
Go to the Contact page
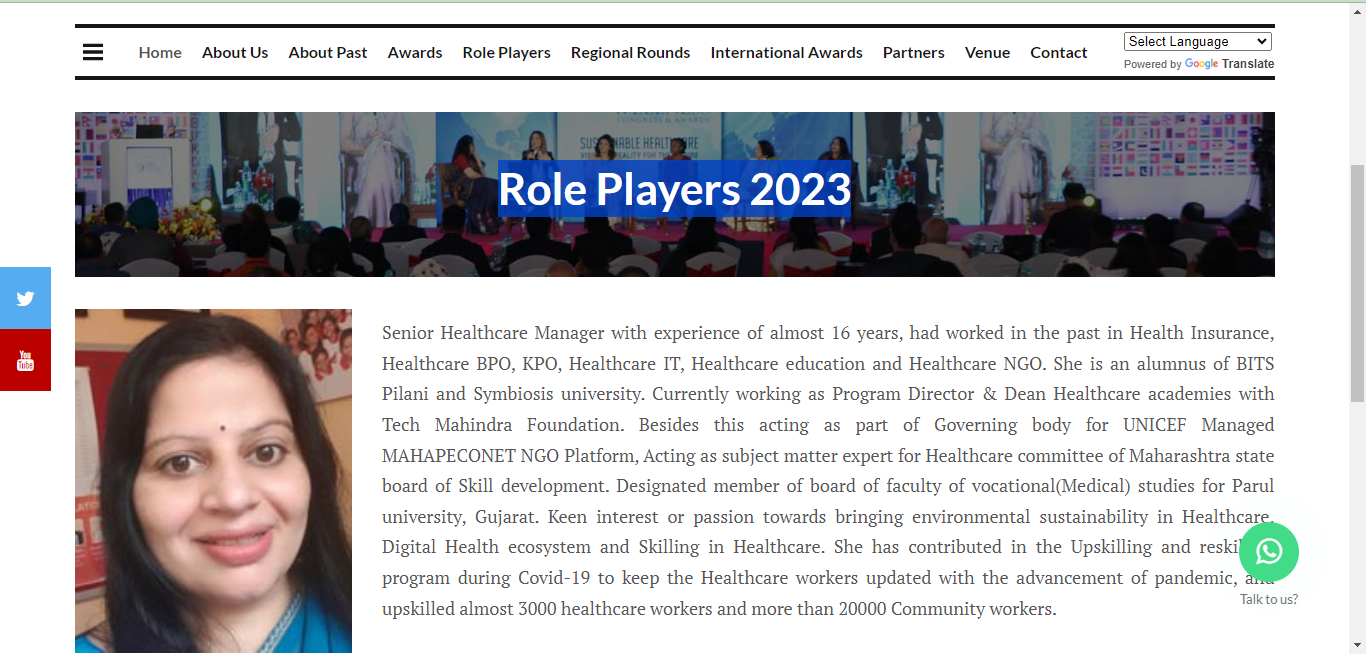[x=1058, y=52]
